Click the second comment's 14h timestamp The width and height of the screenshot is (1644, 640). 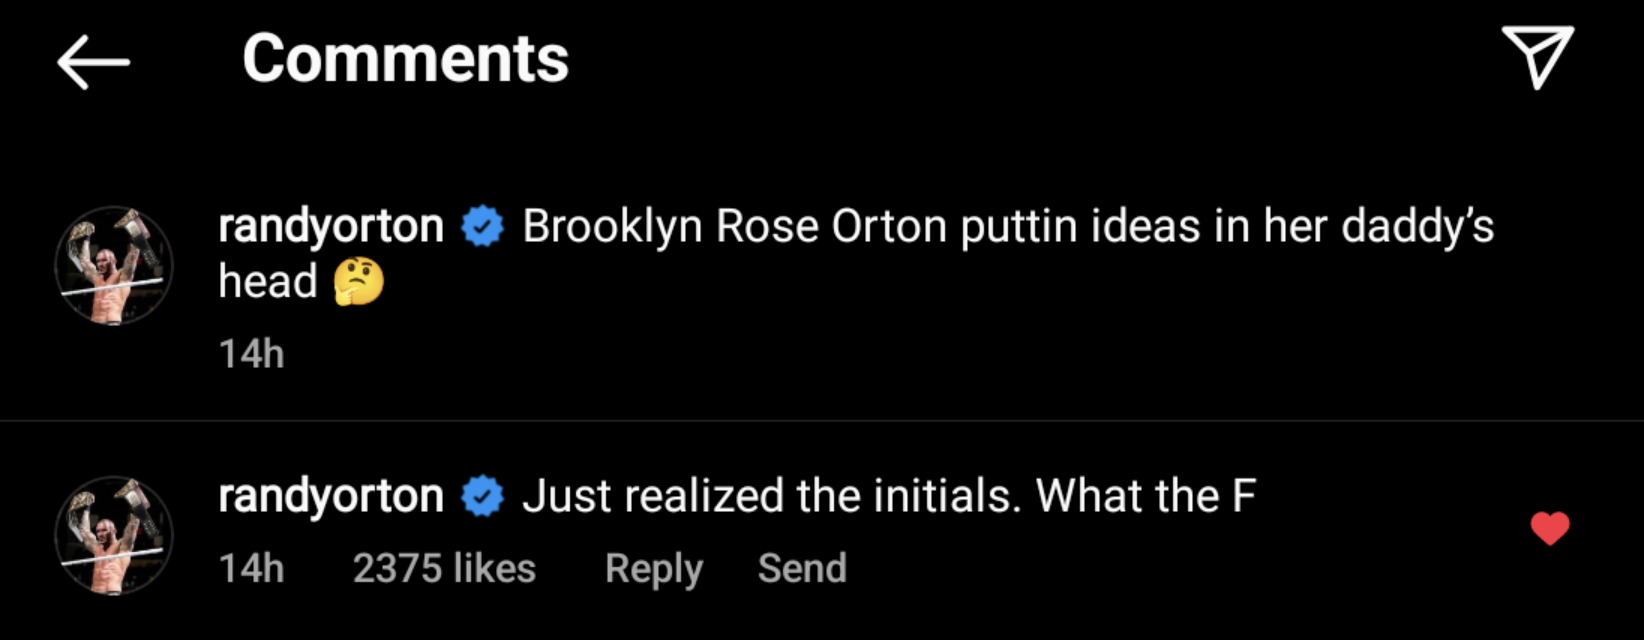coord(251,569)
